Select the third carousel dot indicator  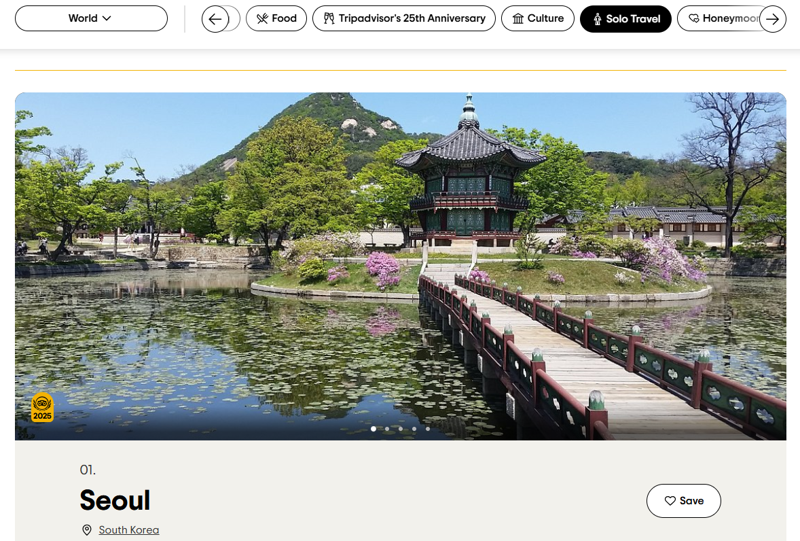pyautogui.click(x=401, y=429)
